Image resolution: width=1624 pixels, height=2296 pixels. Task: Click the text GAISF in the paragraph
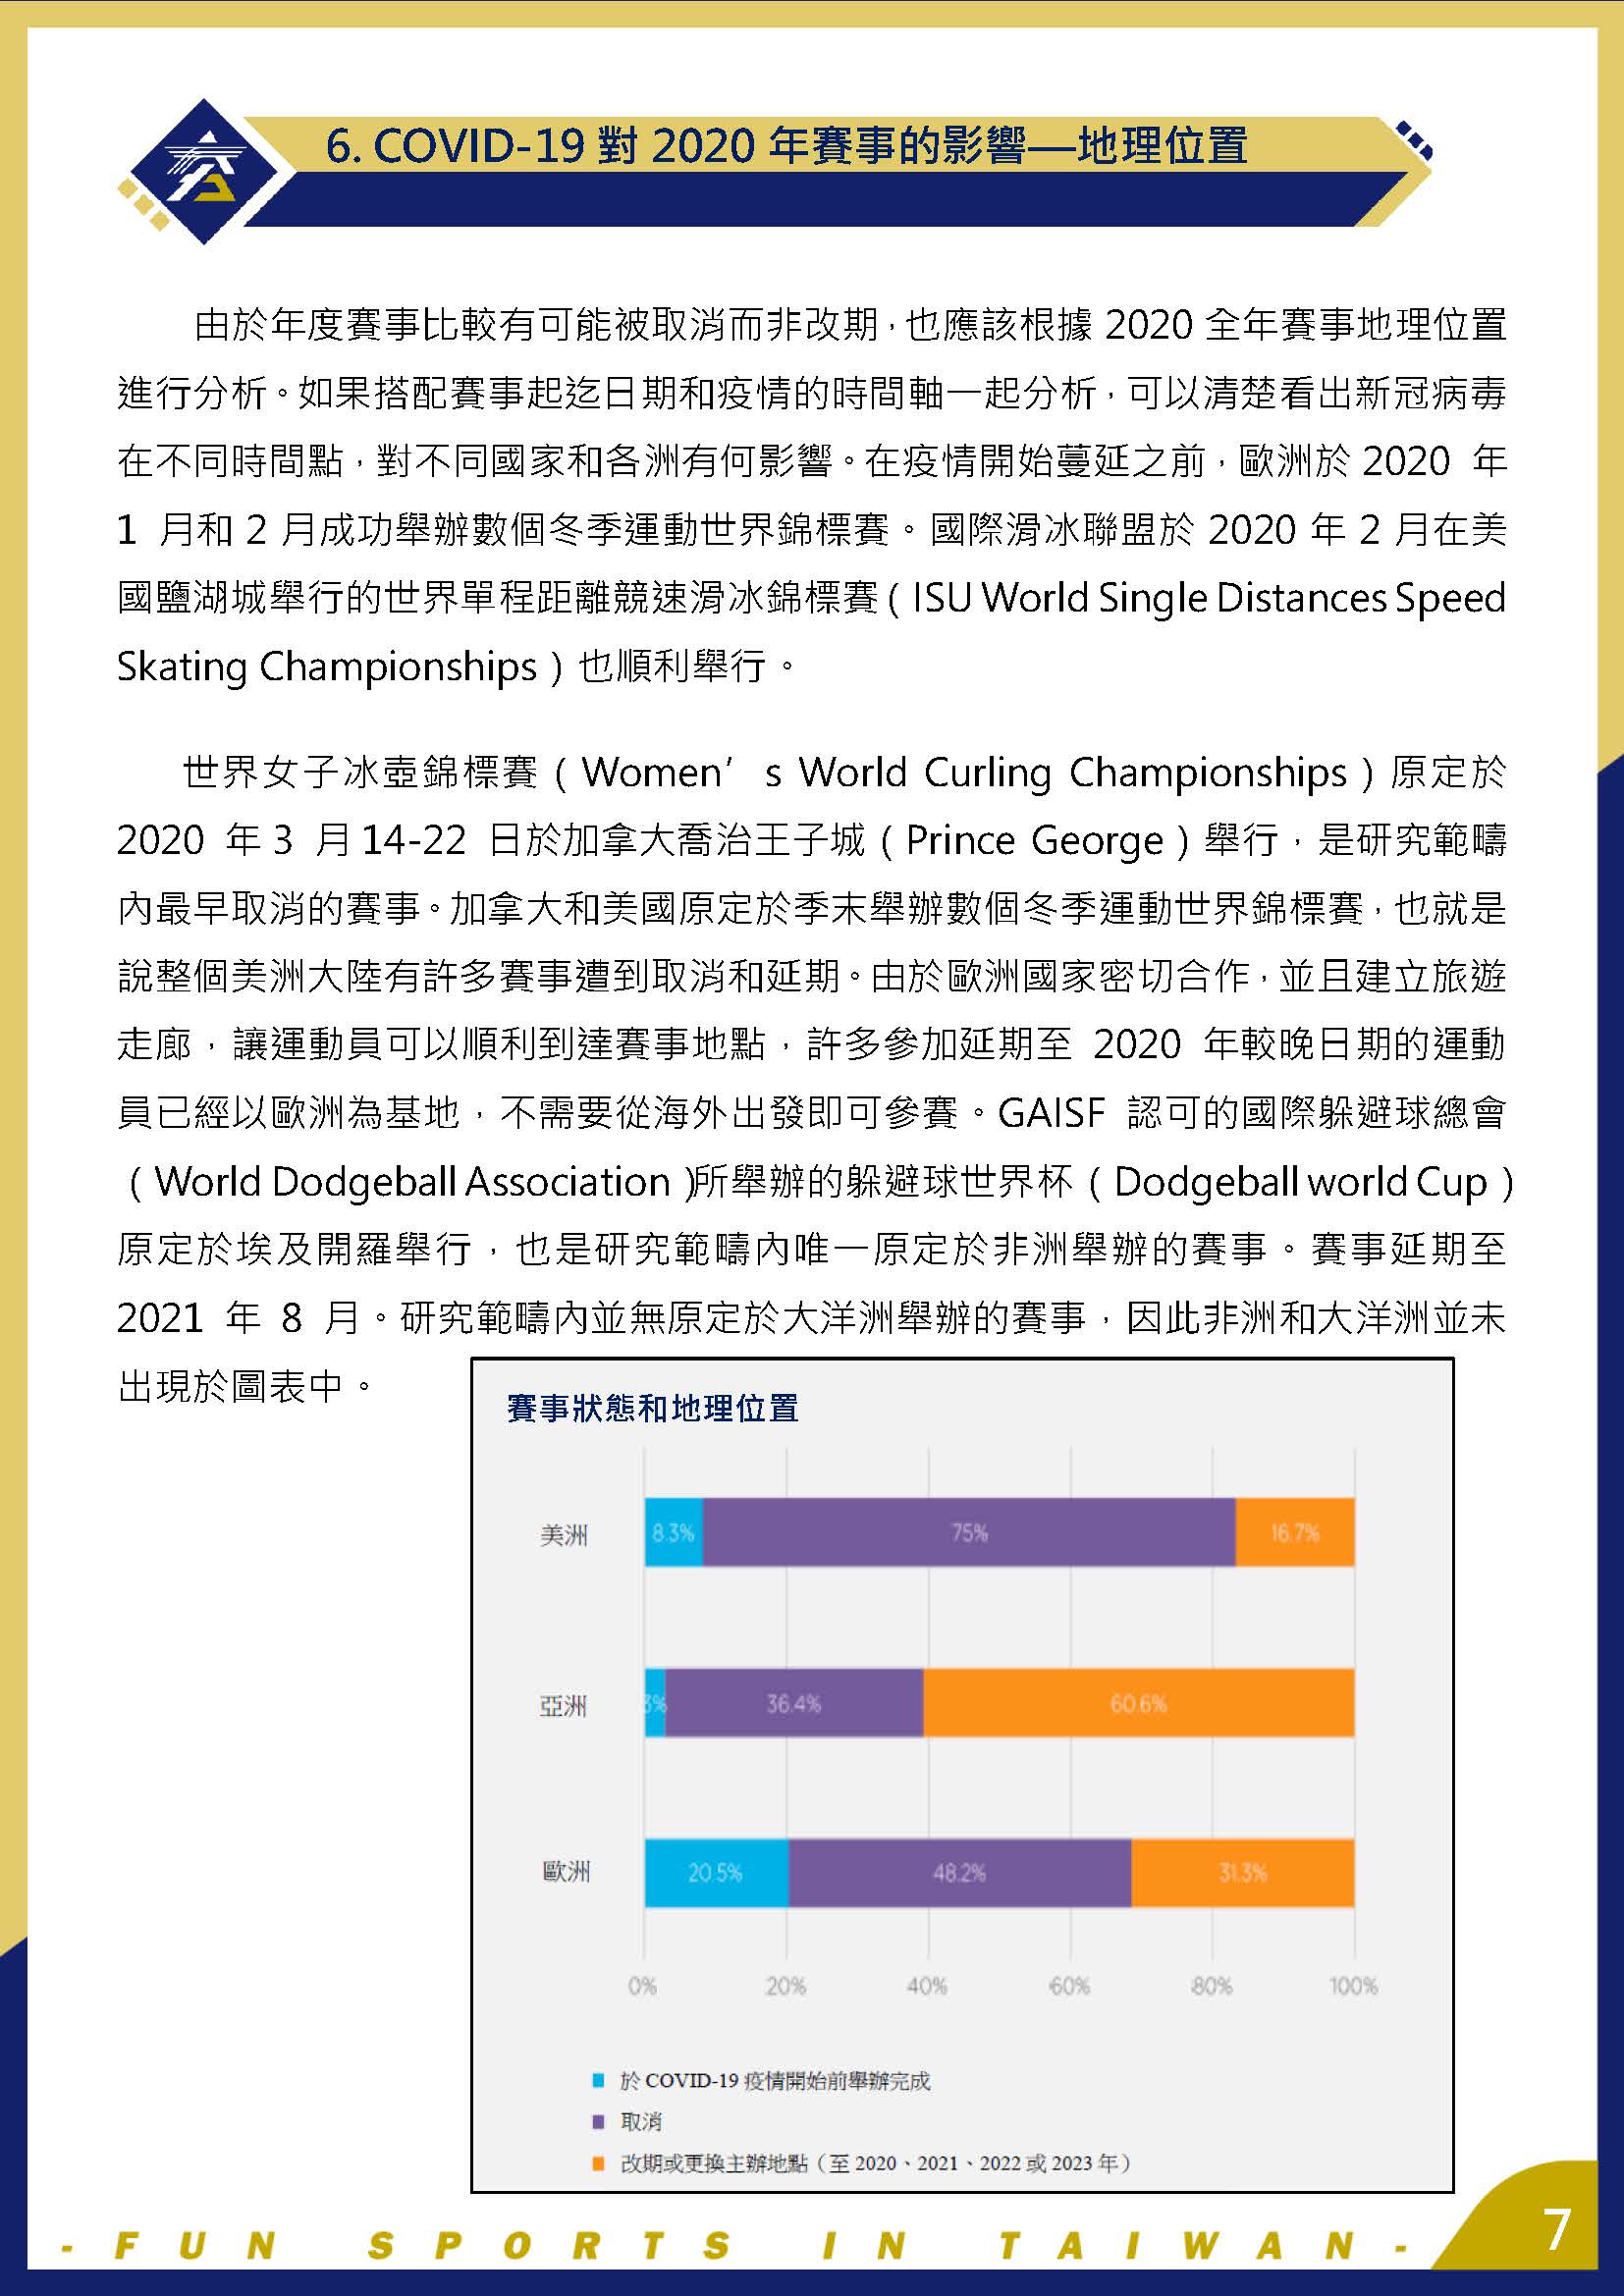1051,1113
